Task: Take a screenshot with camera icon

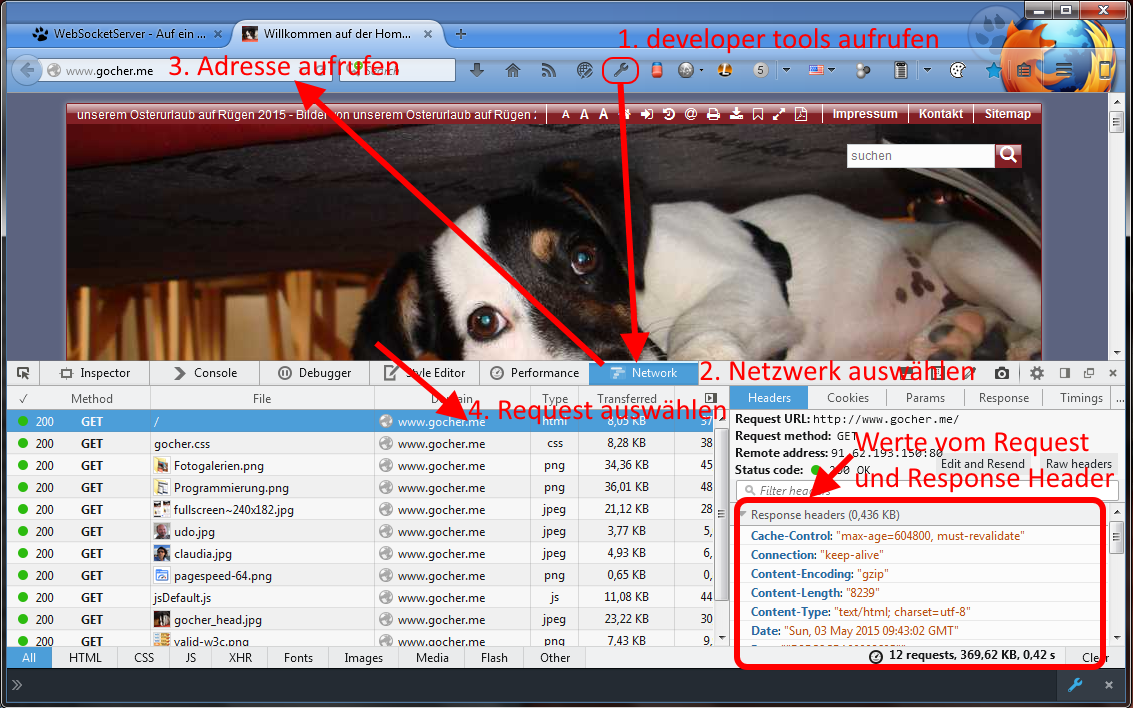Action: [1001, 373]
